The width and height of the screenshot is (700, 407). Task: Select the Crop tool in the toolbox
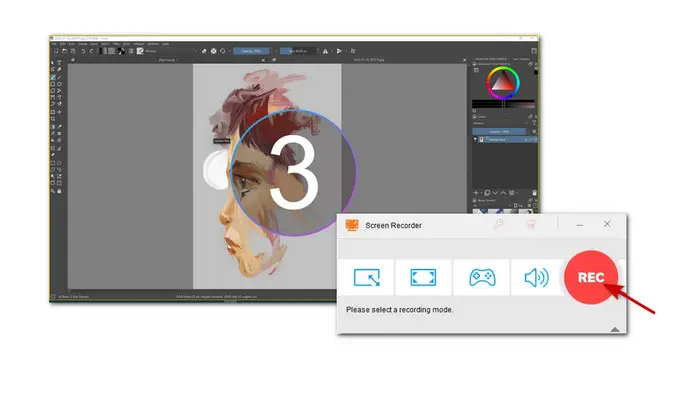[x=53, y=119]
